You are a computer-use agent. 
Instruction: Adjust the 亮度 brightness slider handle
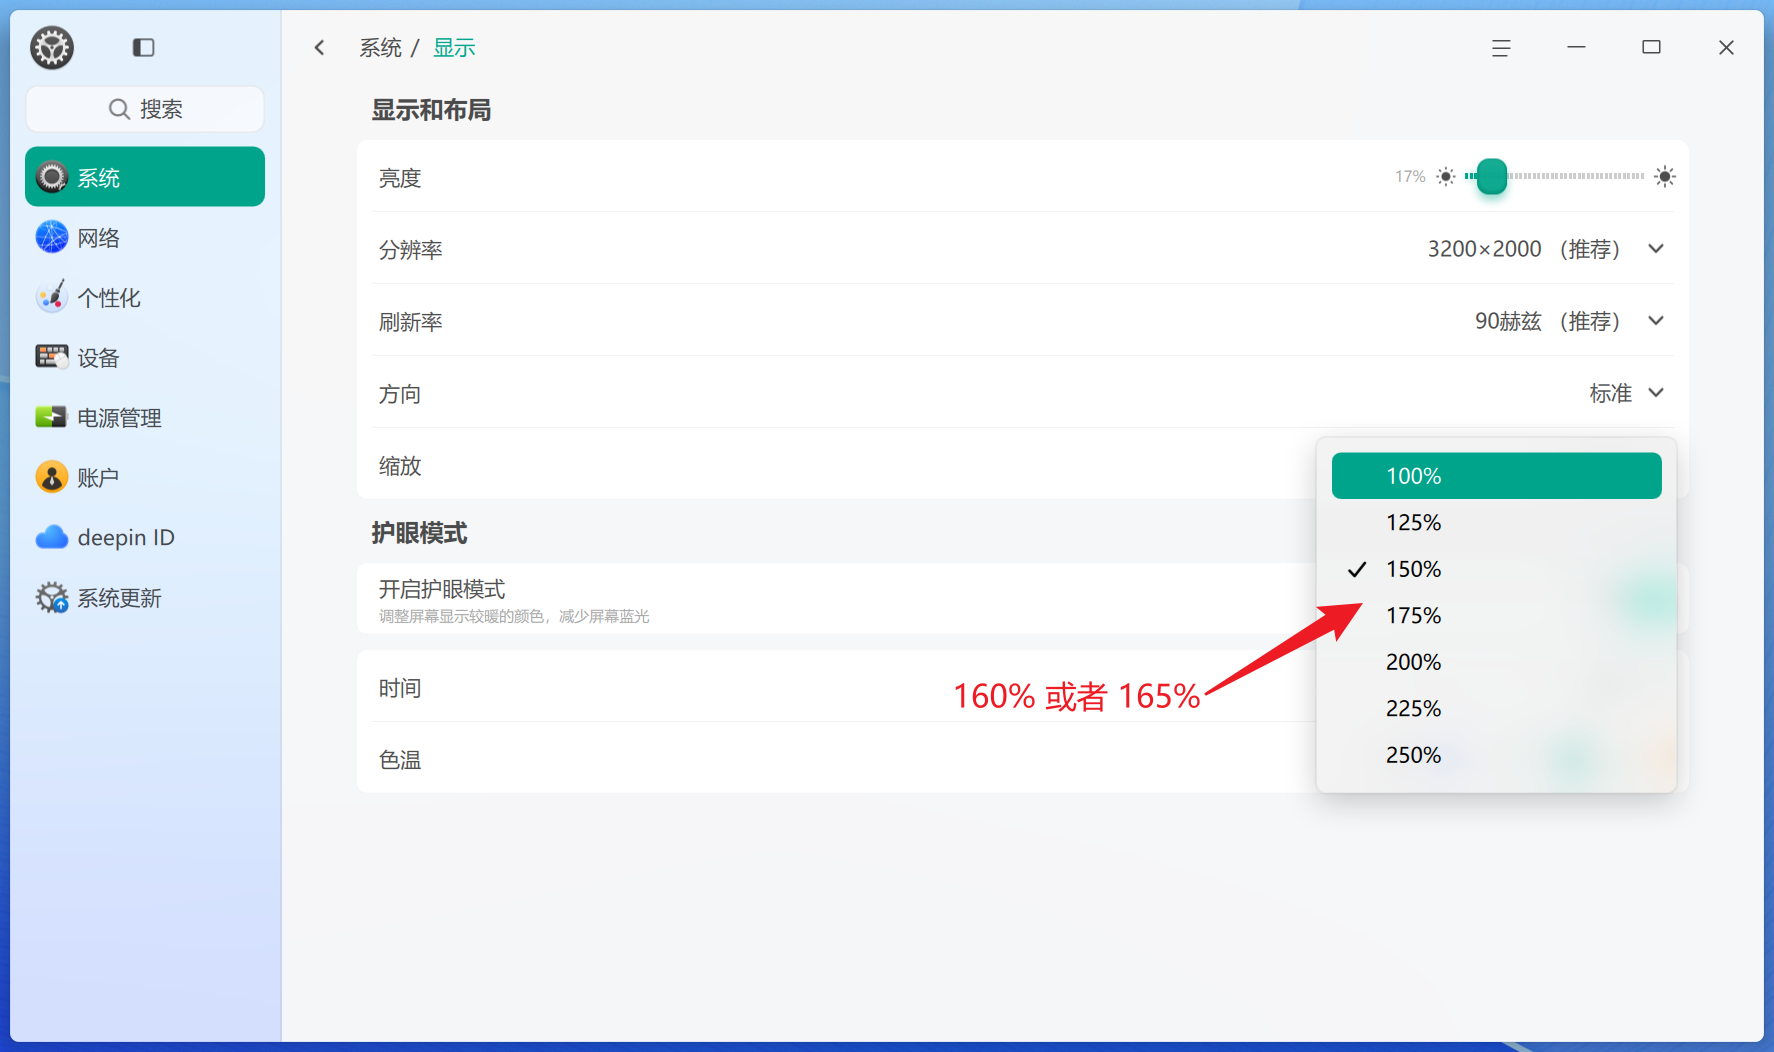[x=1492, y=177]
